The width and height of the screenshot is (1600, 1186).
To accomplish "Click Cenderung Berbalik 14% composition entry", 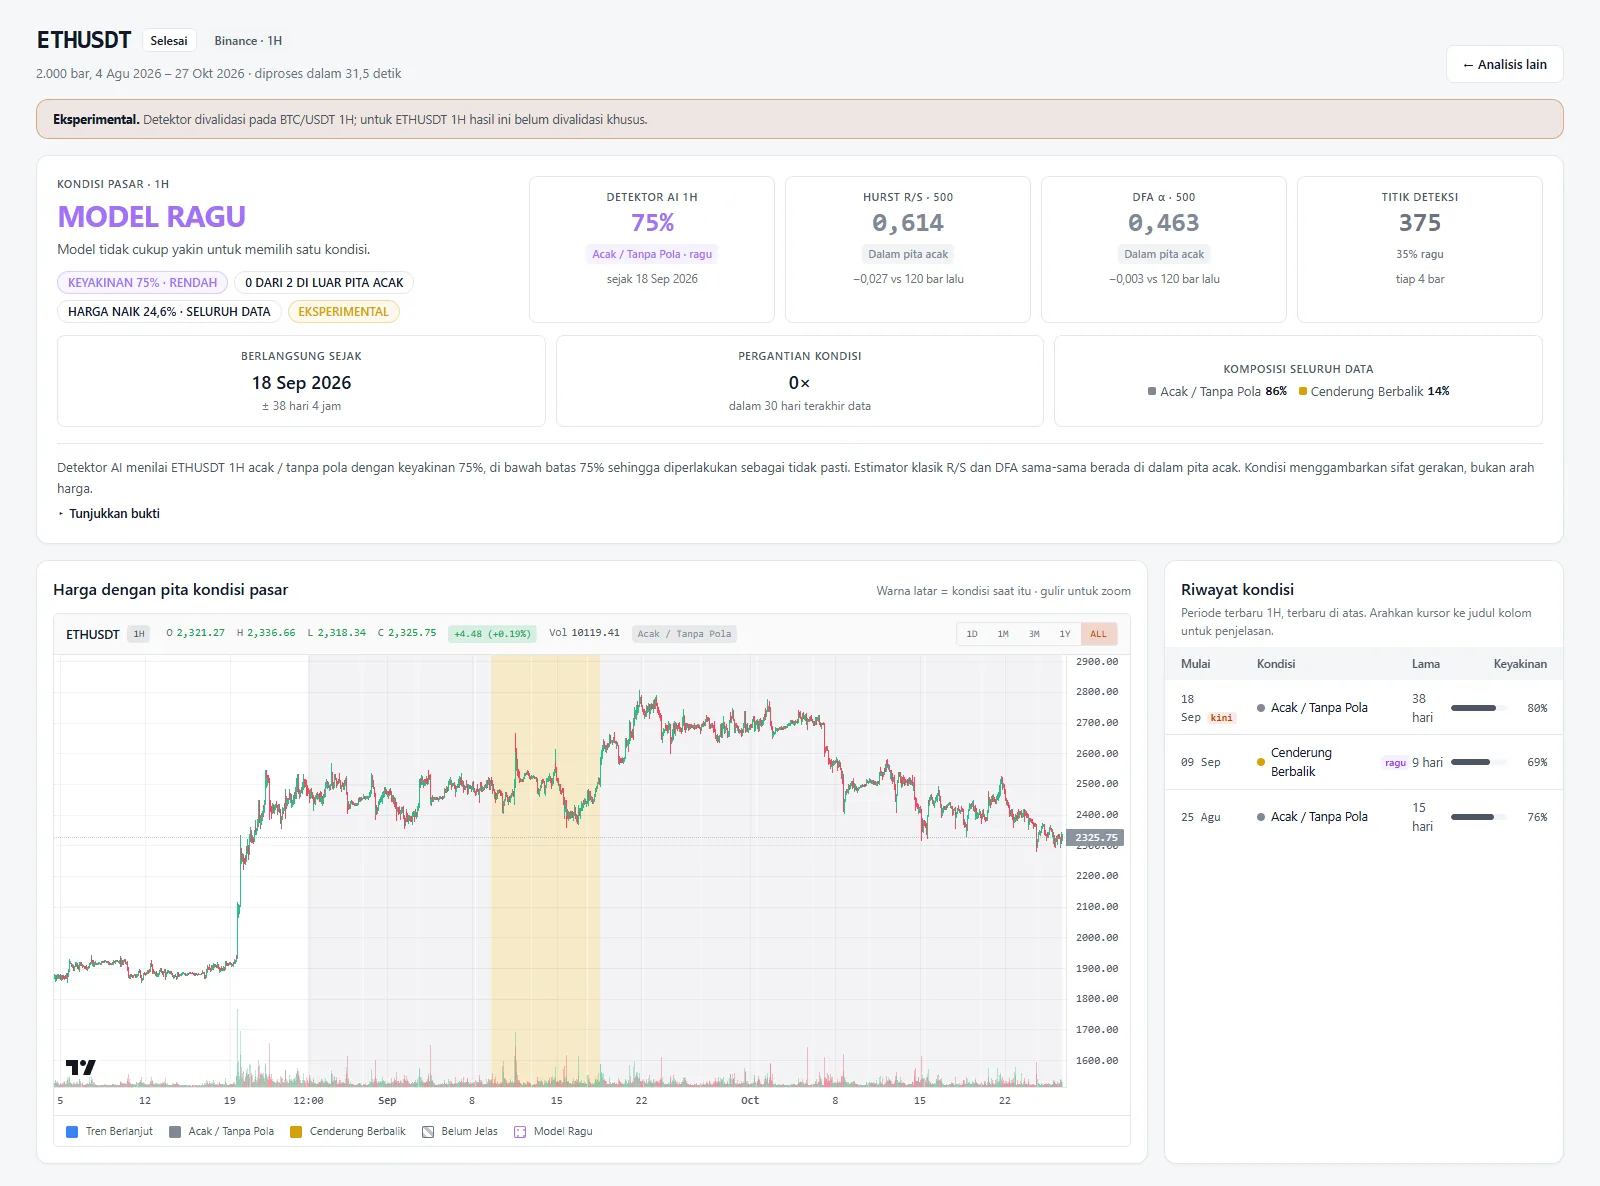I will point(1374,392).
